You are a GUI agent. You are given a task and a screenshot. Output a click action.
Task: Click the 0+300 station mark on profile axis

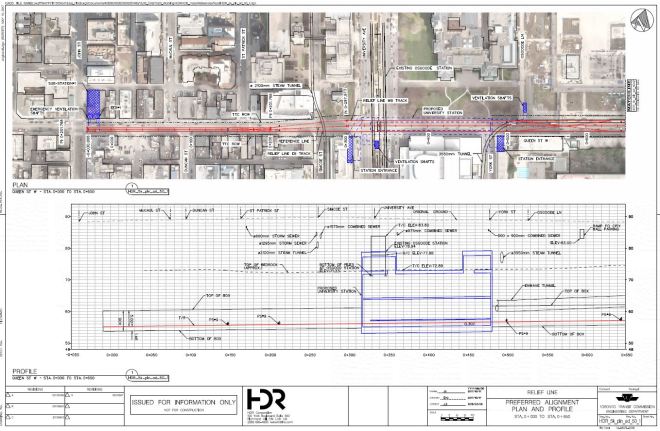coord(309,354)
